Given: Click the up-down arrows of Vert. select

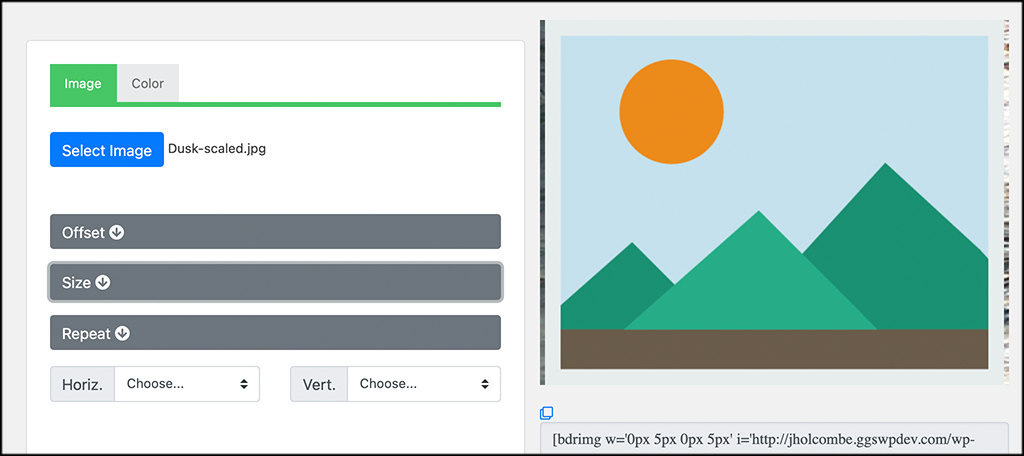Looking at the screenshot, I should 485,384.
